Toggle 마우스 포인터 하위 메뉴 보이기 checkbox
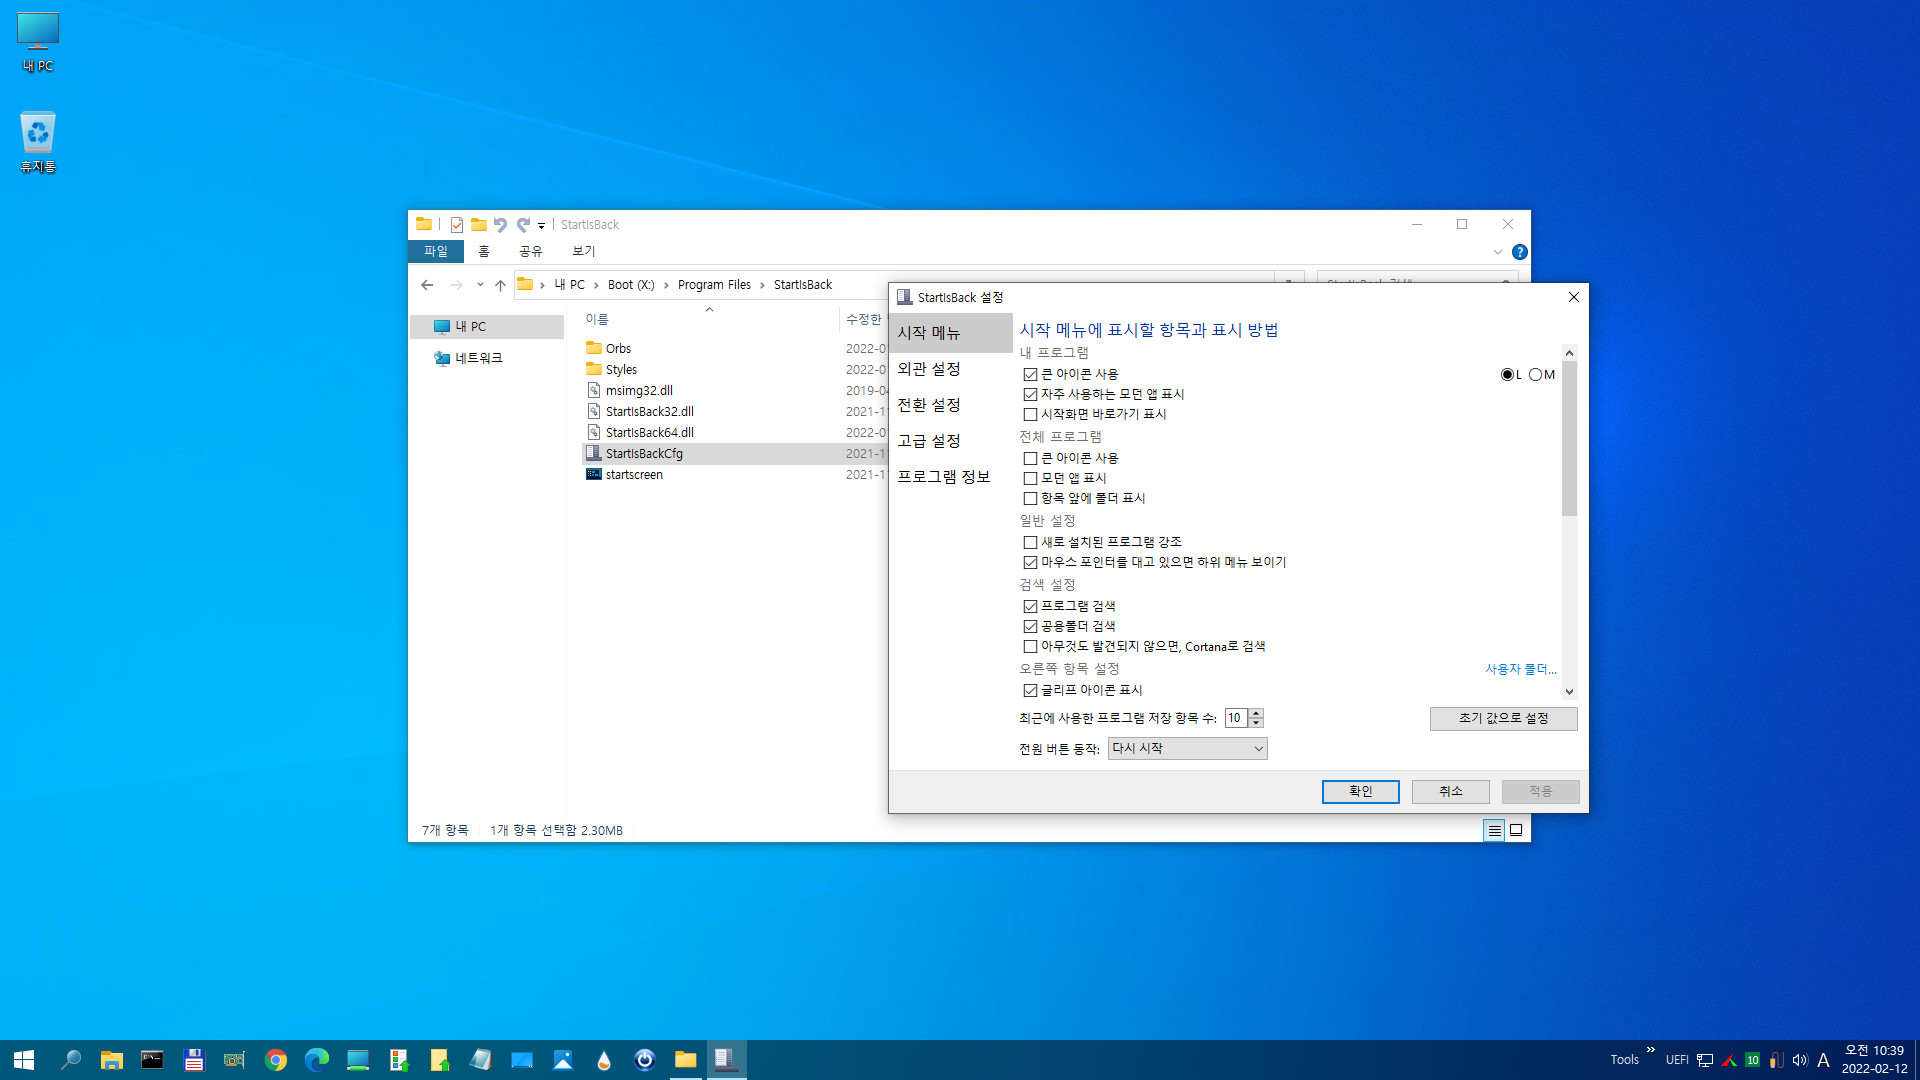This screenshot has height=1080, width=1920. click(x=1030, y=562)
